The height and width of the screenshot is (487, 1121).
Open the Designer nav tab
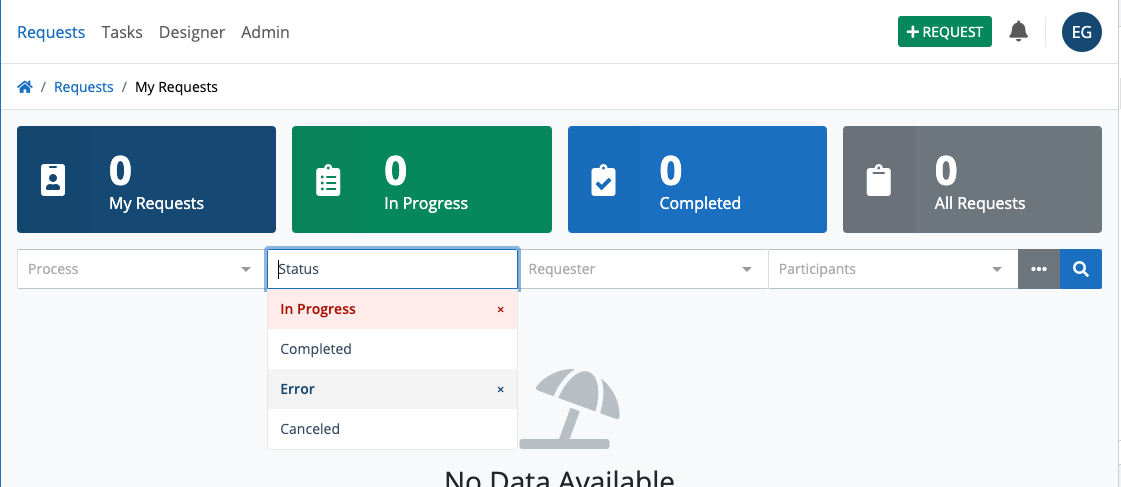point(192,32)
